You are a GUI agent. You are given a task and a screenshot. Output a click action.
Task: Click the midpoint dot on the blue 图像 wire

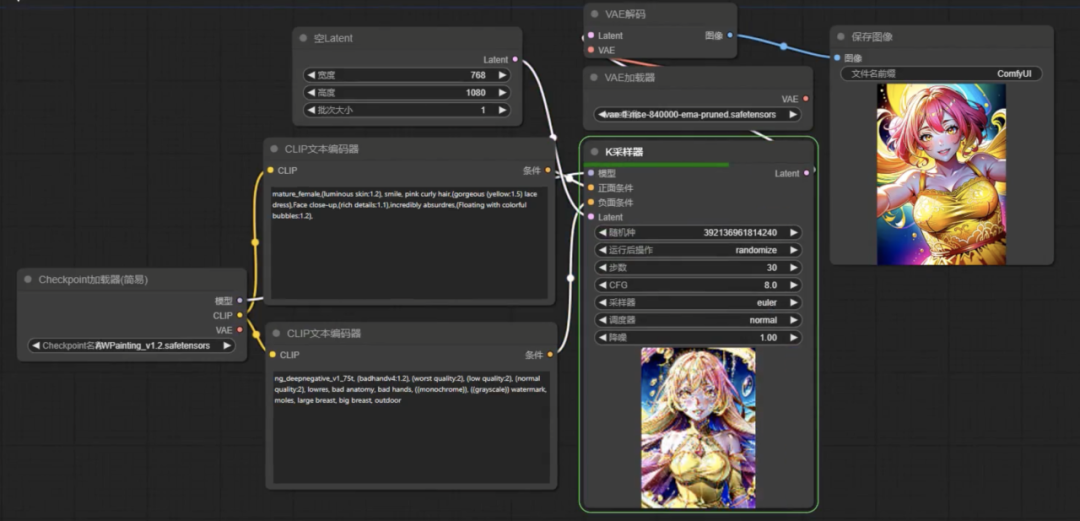[783, 46]
